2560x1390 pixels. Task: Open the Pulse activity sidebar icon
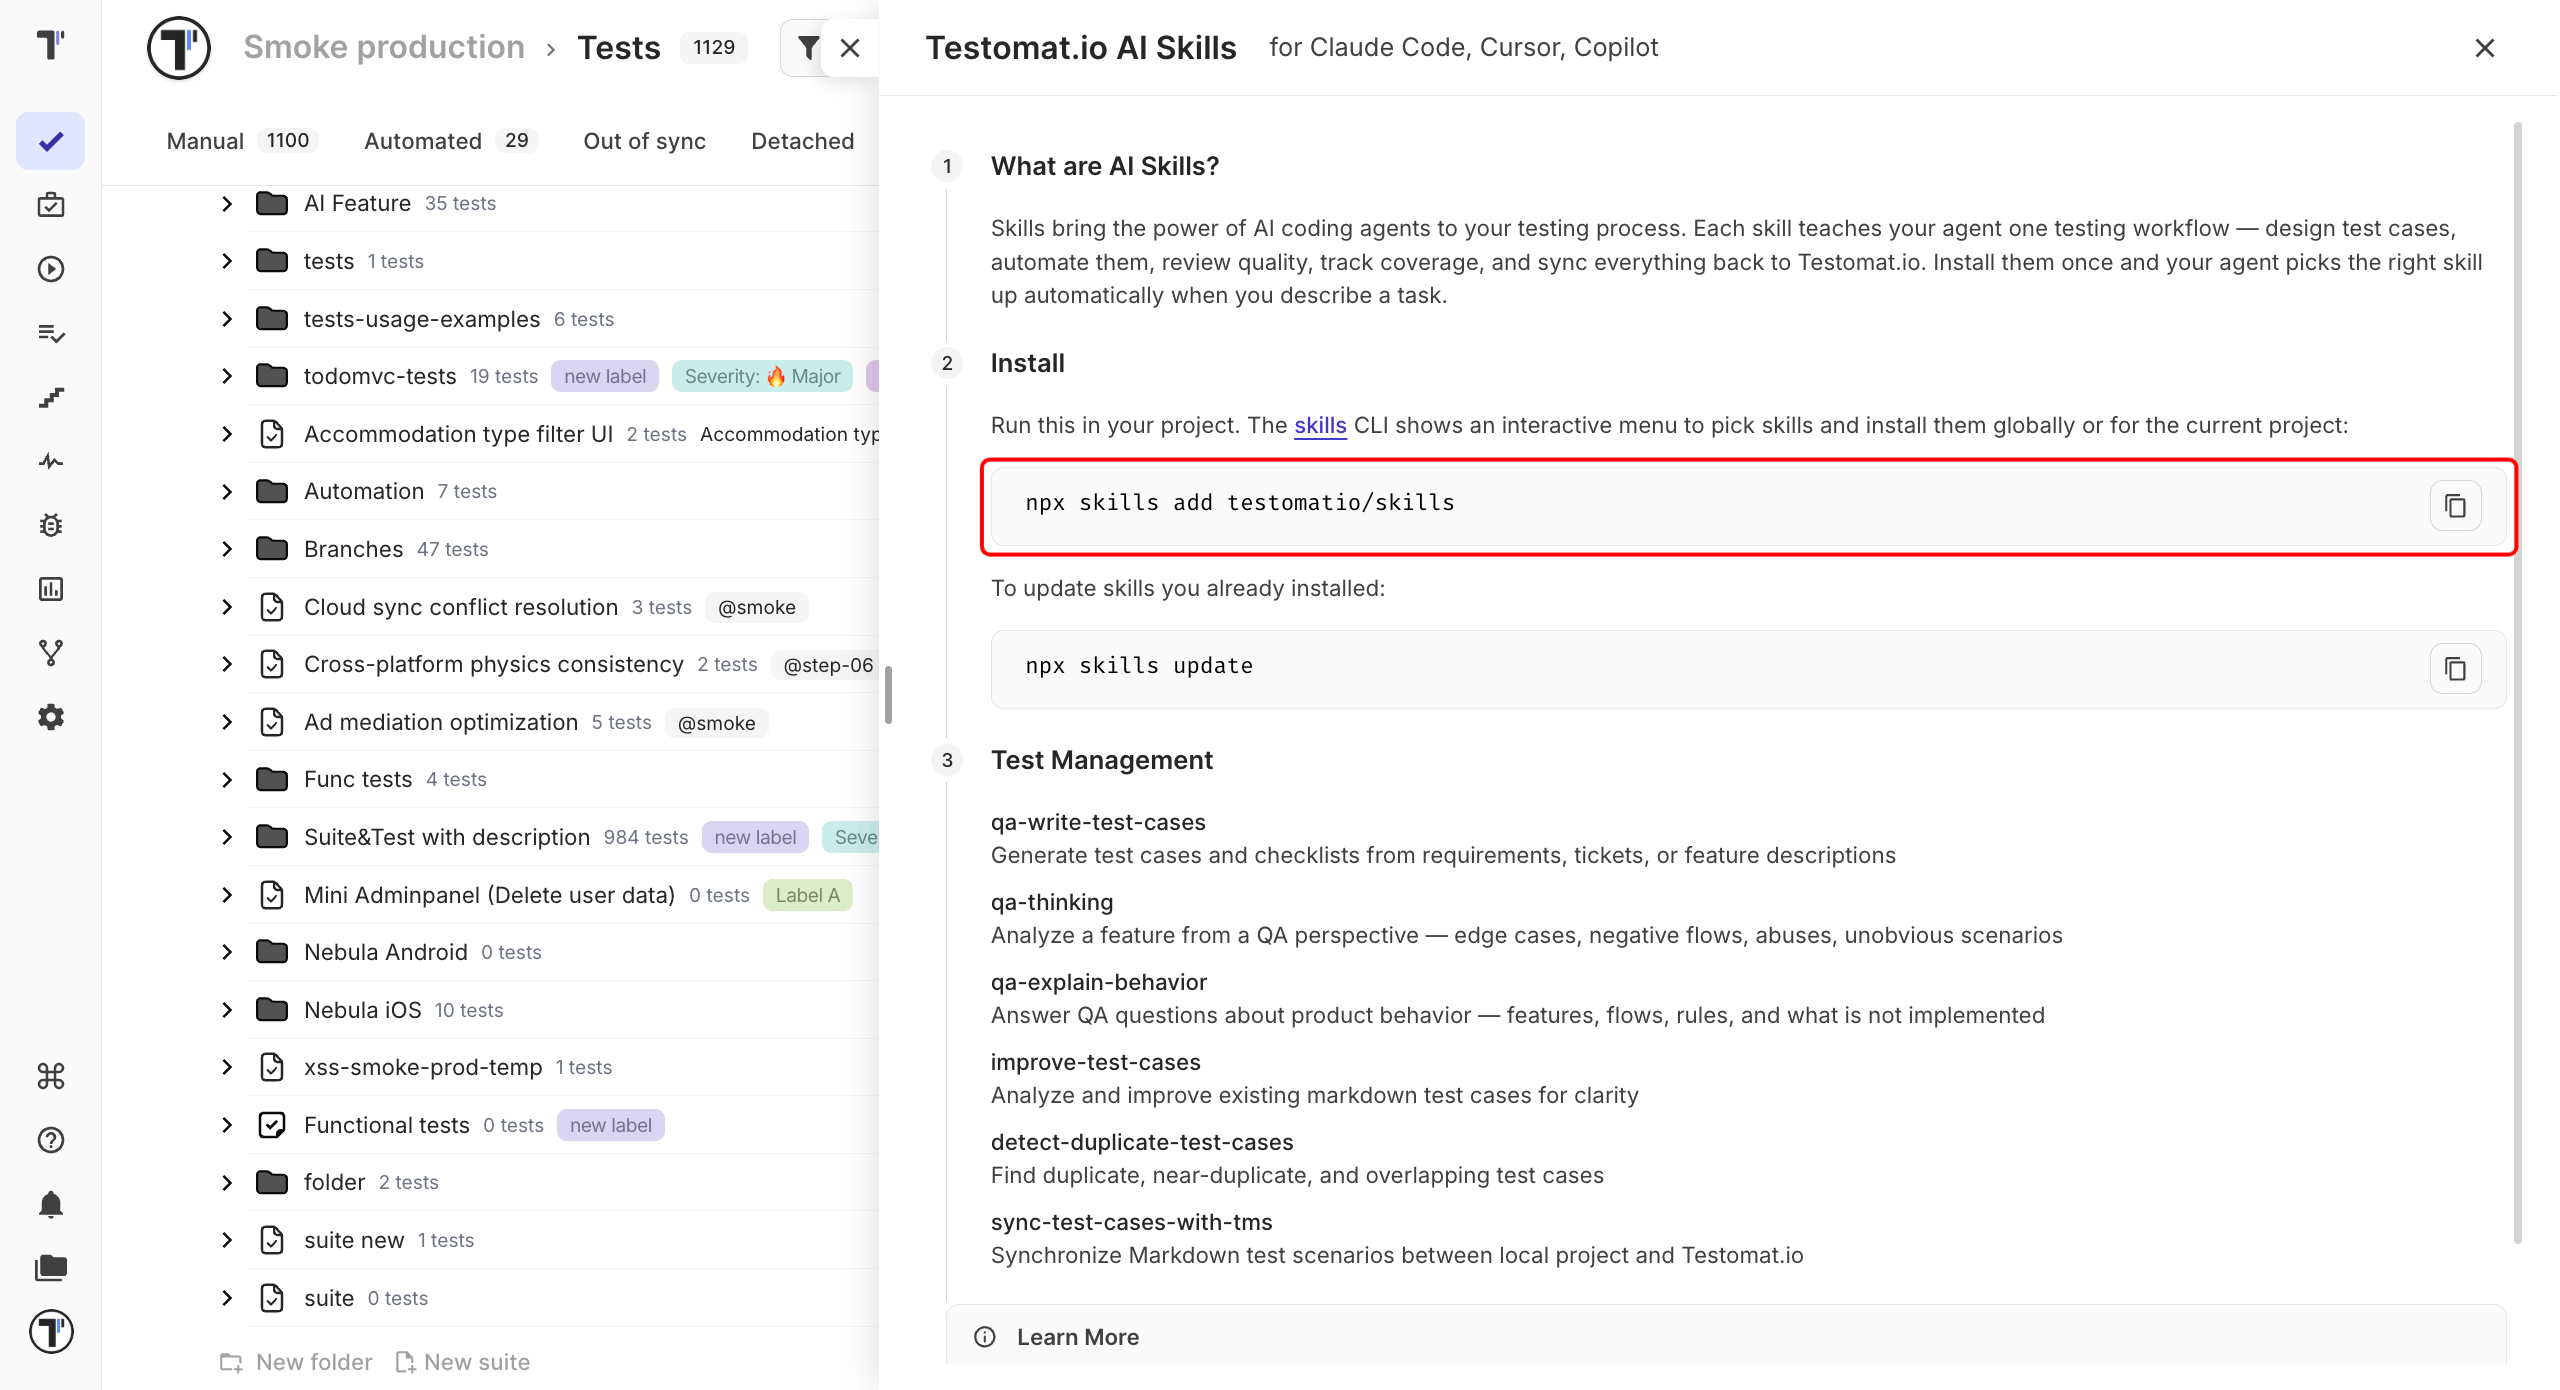pyautogui.click(x=50, y=461)
